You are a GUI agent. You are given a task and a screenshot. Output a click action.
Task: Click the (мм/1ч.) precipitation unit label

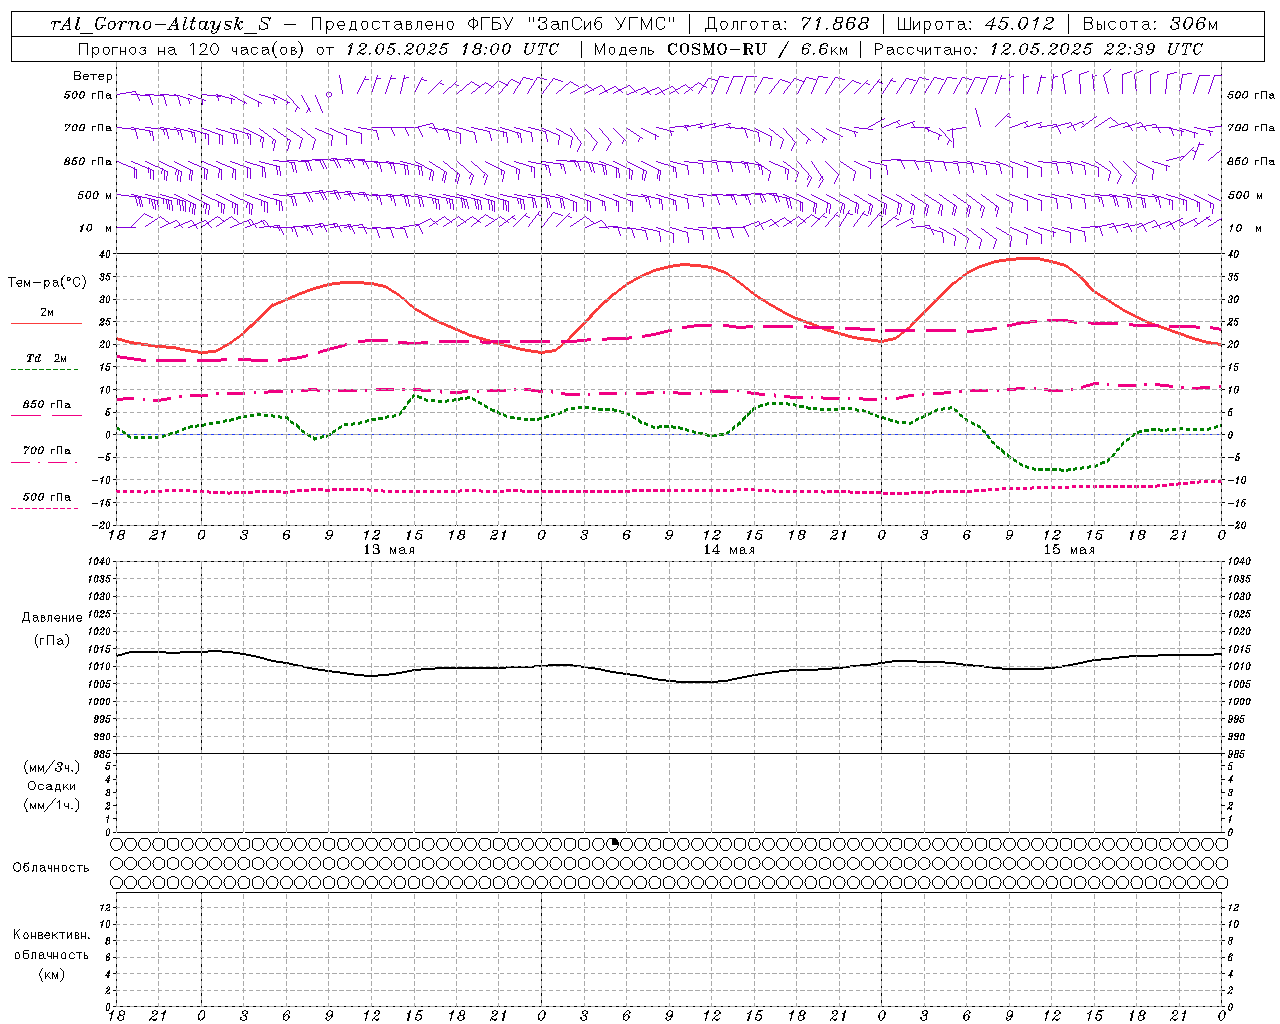pyautogui.click(x=52, y=805)
